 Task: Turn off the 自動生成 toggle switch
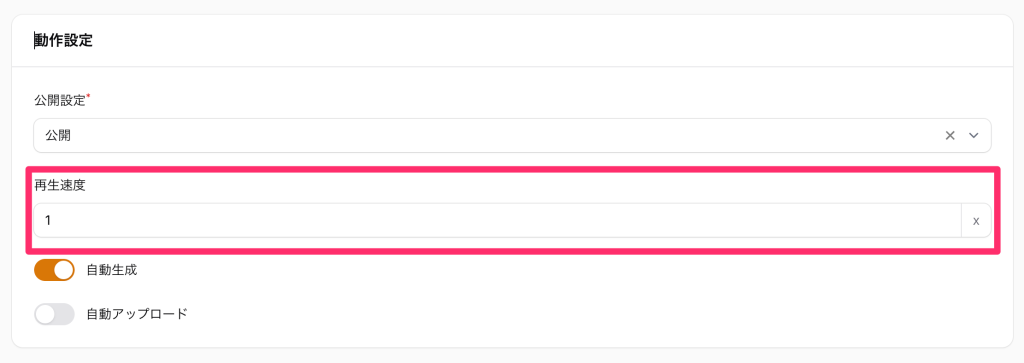click(x=54, y=270)
